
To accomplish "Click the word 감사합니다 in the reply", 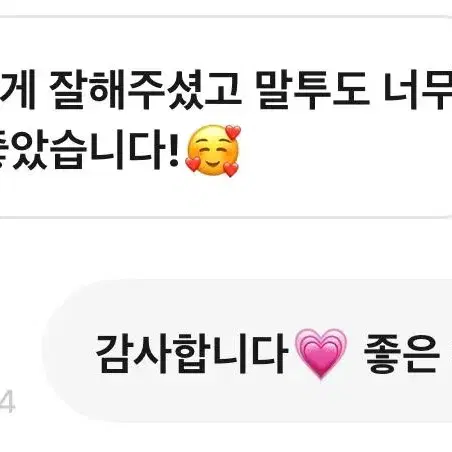I will click(192, 354).
